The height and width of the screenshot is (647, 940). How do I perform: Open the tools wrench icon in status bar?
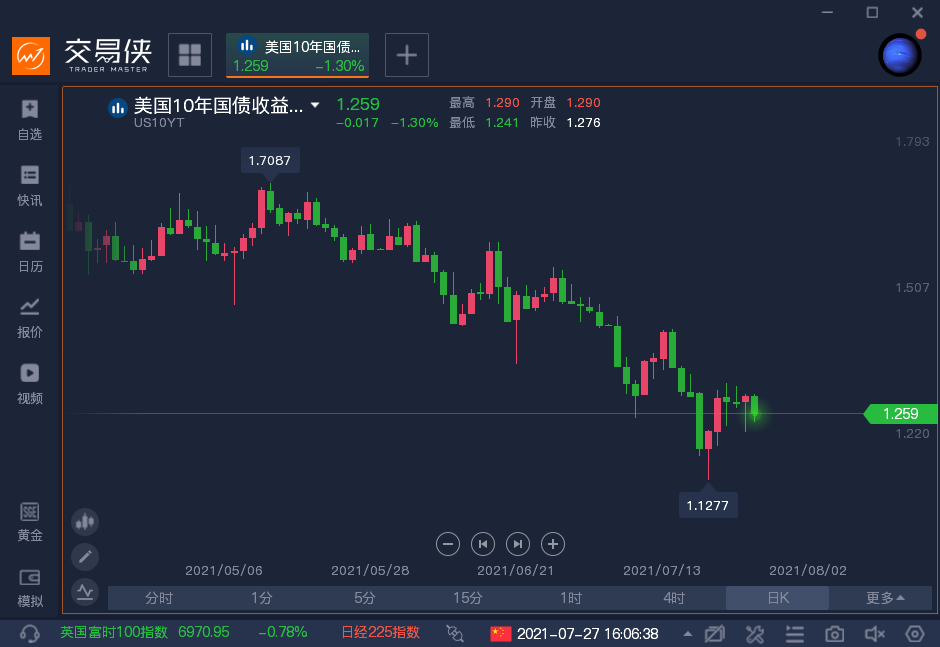pyautogui.click(x=755, y=633)
